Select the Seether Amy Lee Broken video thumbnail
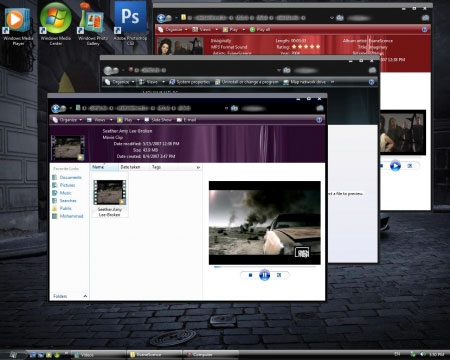The width and height of the screenshot is (450, 360). pos(110,198)
